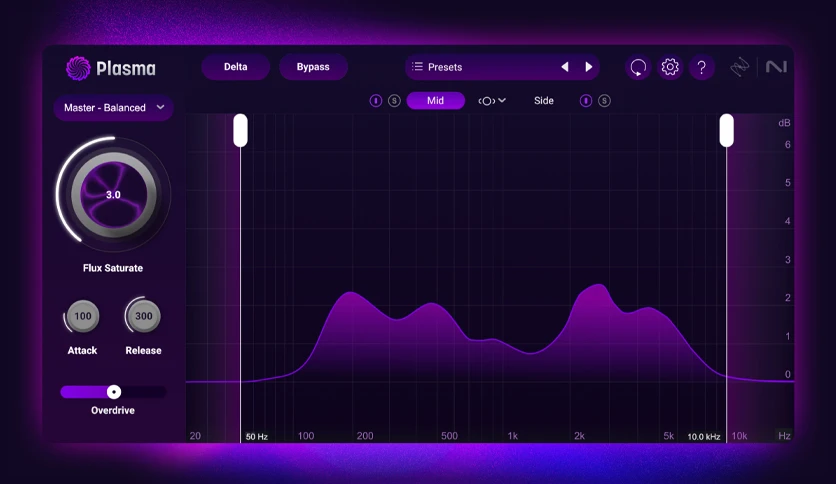Viewport: 836px width, 484px height.
Task: Click the Attack label
Action: click(82, 351)
